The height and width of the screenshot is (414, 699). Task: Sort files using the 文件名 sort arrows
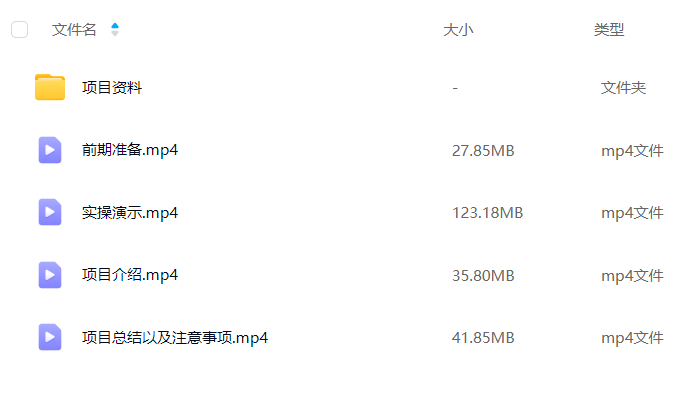pyautogui.click(x=115, y=29)
